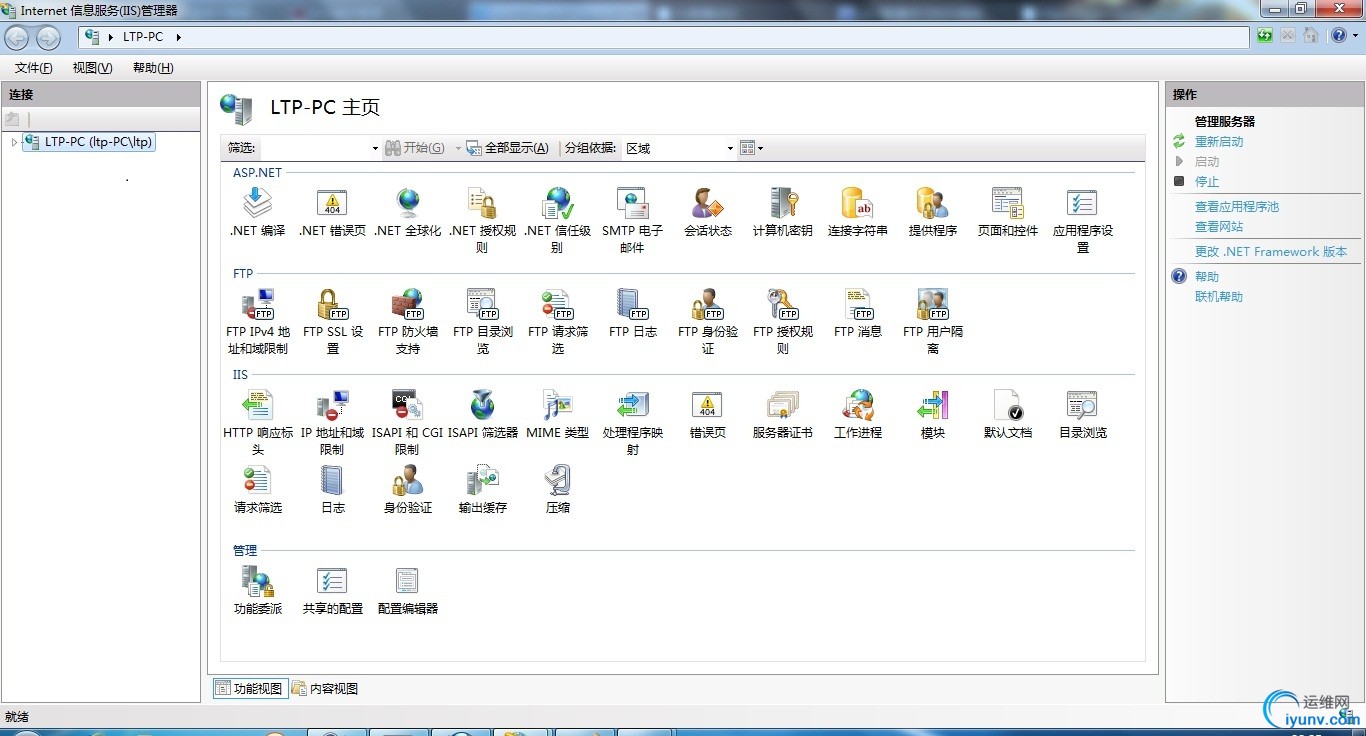Open the SMTP 电子邮件 feature
The image size is (1366, 736).
pyautogui.click(x=632, y=220)
